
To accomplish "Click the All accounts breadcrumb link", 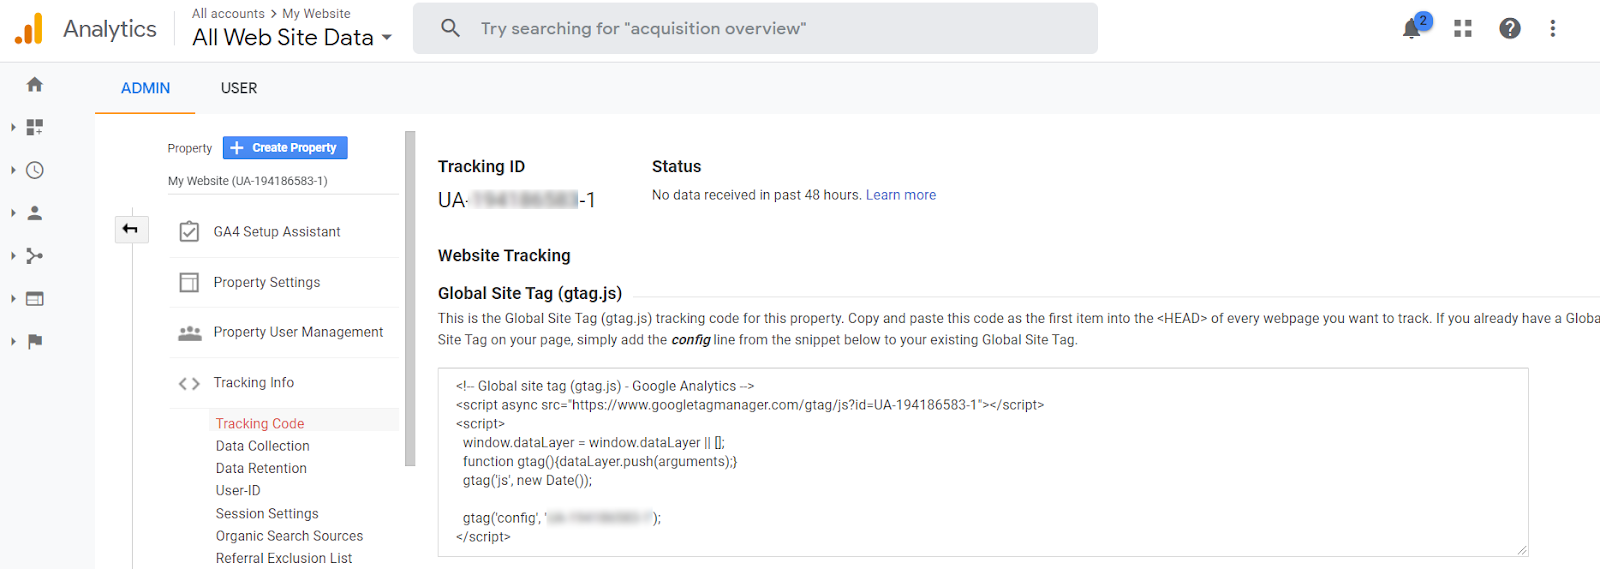I will 228,14.
